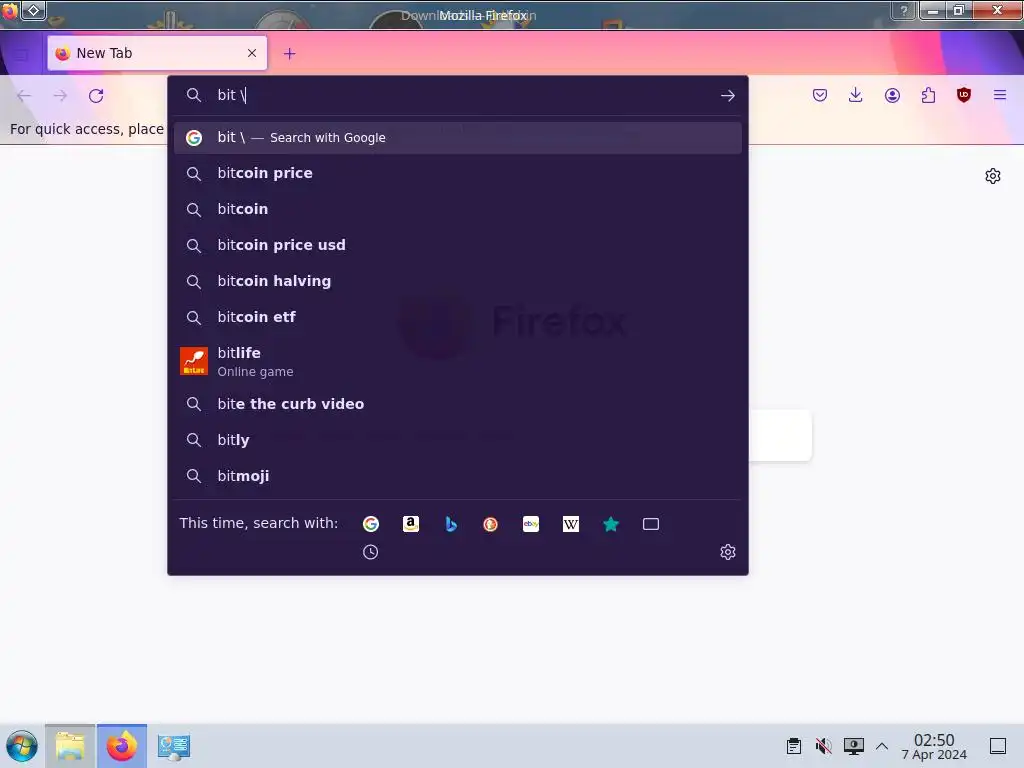This screenshot has width=1024, height=768.
Task: Open New Tab page personalize gear
Action: pyautogui.click(x=993, y=176)
